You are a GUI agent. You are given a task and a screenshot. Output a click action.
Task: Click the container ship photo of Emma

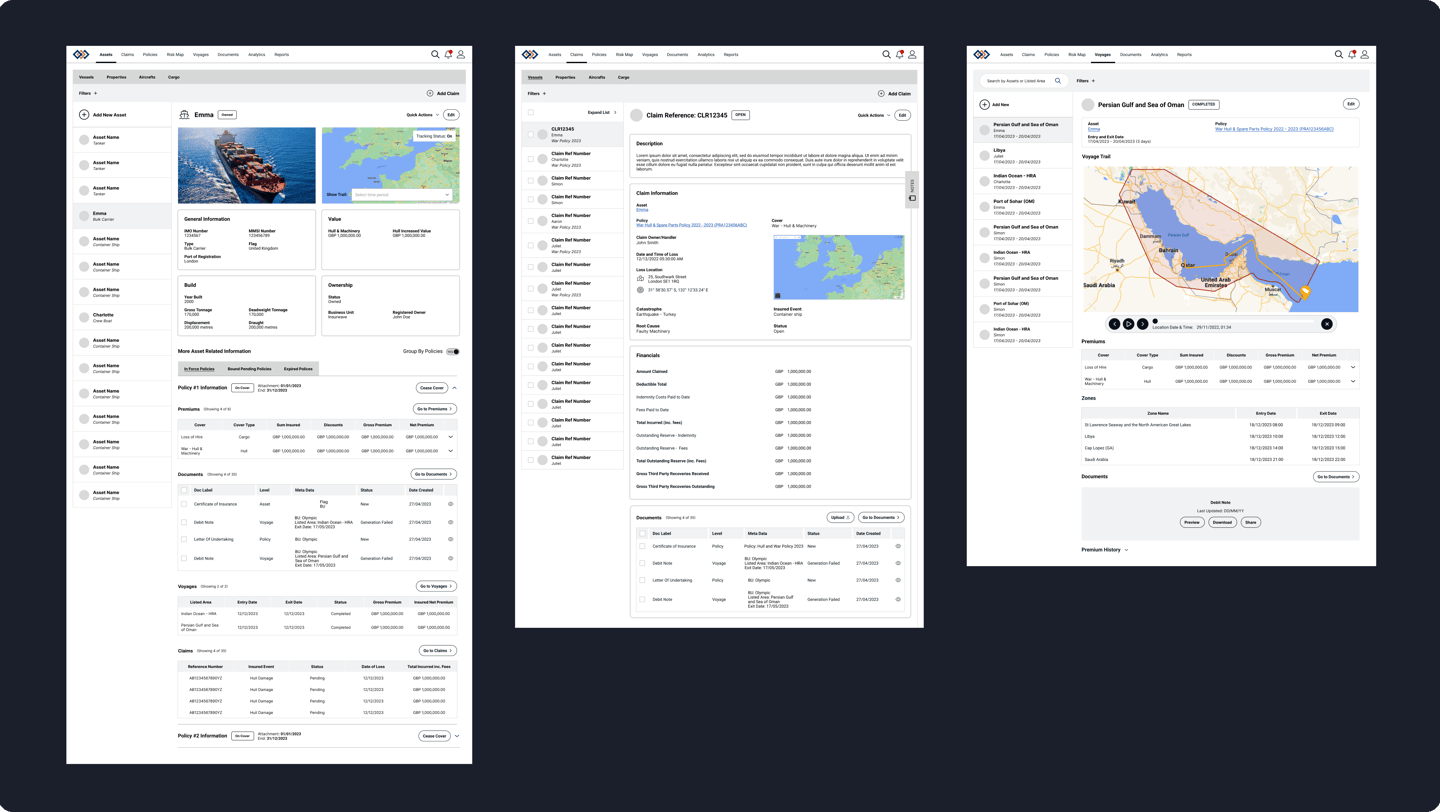pos(247,166)
